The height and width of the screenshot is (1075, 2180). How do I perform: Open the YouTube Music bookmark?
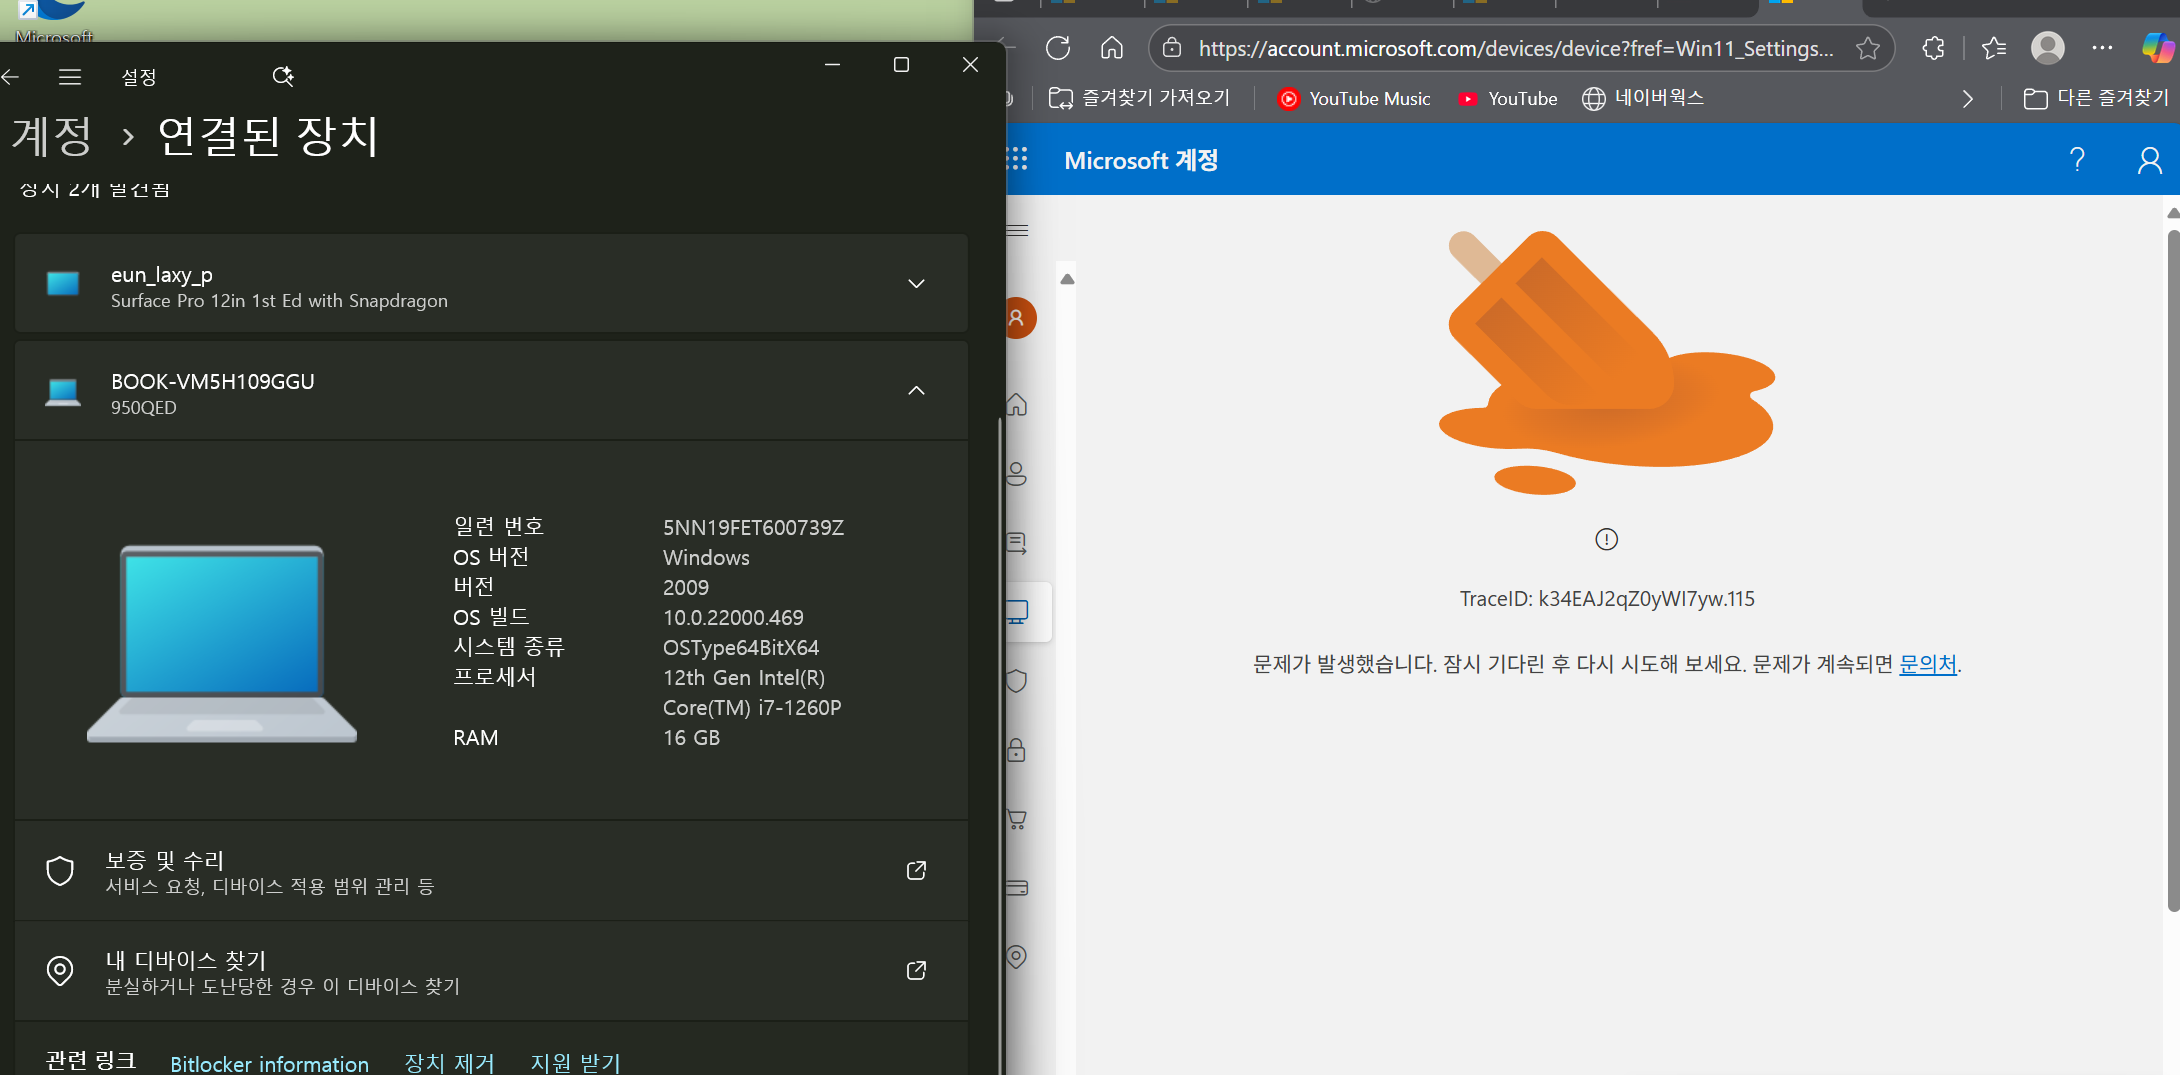coord(1354,99)
